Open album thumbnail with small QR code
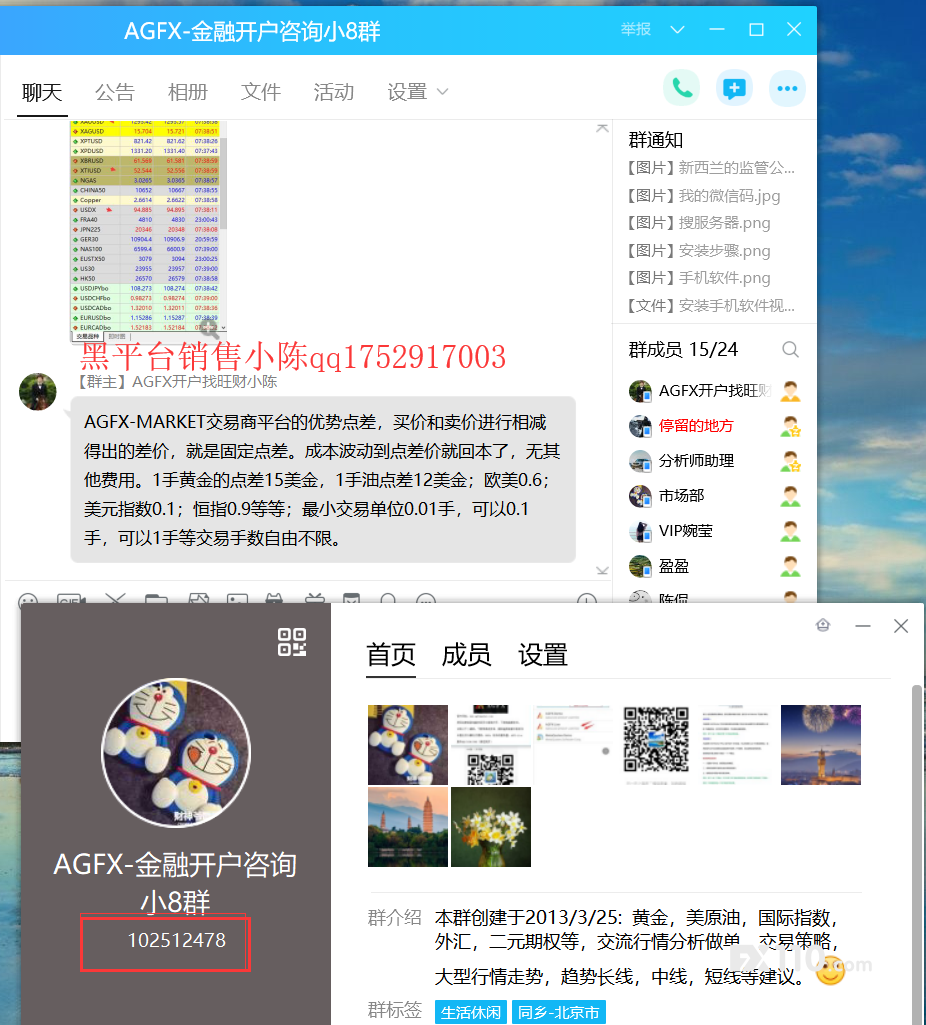The width and height of the screenshot is (926, 1025). [491, 745]
